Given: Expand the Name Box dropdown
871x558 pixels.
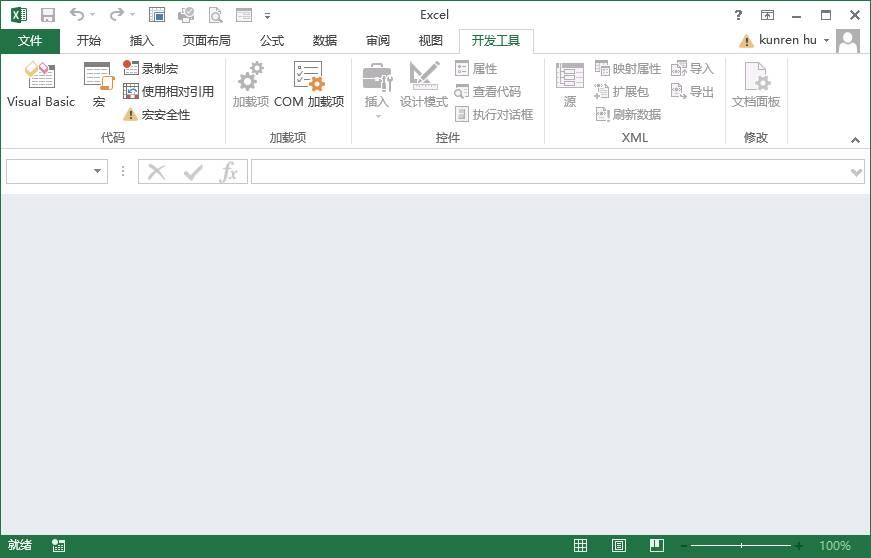Looking at the screenshot, I should point(98,172).
